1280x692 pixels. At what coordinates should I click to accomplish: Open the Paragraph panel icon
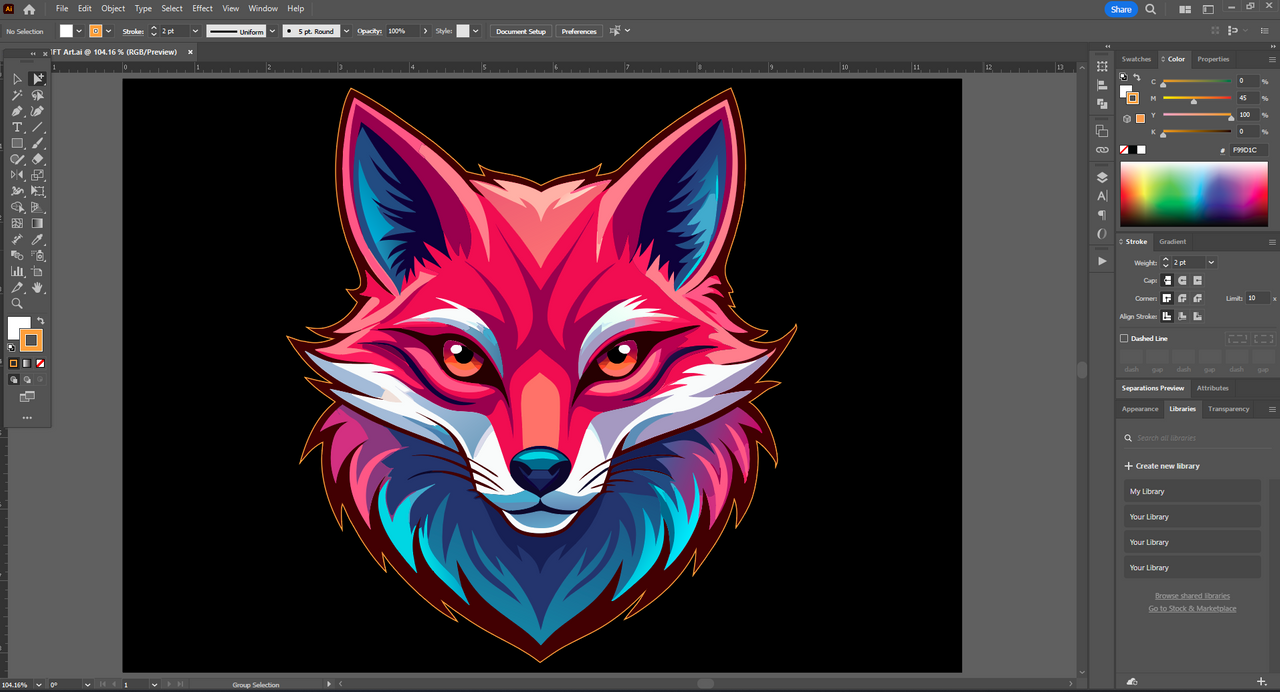pyautogui.click(x=1102, y=215)
